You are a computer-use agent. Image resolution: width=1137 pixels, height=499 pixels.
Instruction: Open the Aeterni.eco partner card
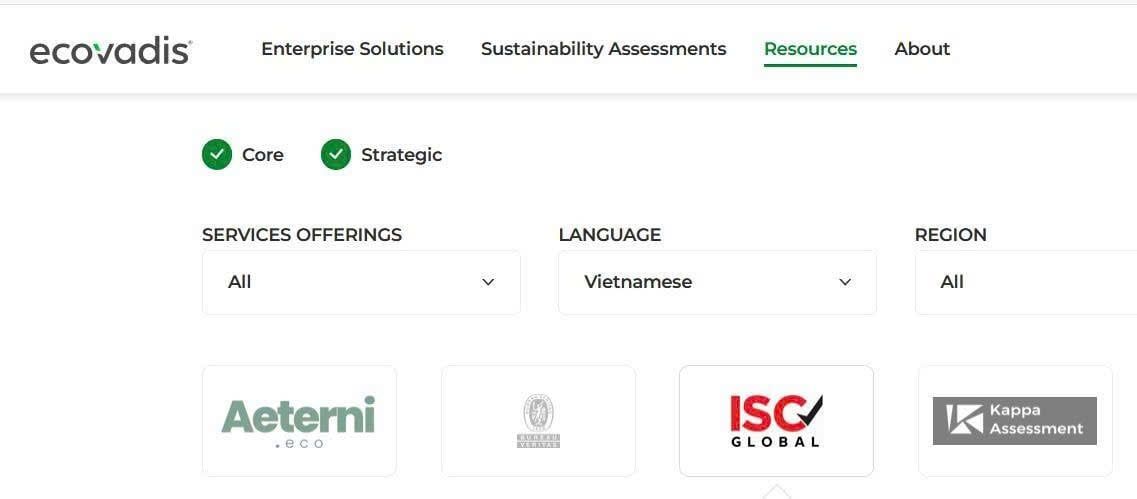click(x=299, y=421)
